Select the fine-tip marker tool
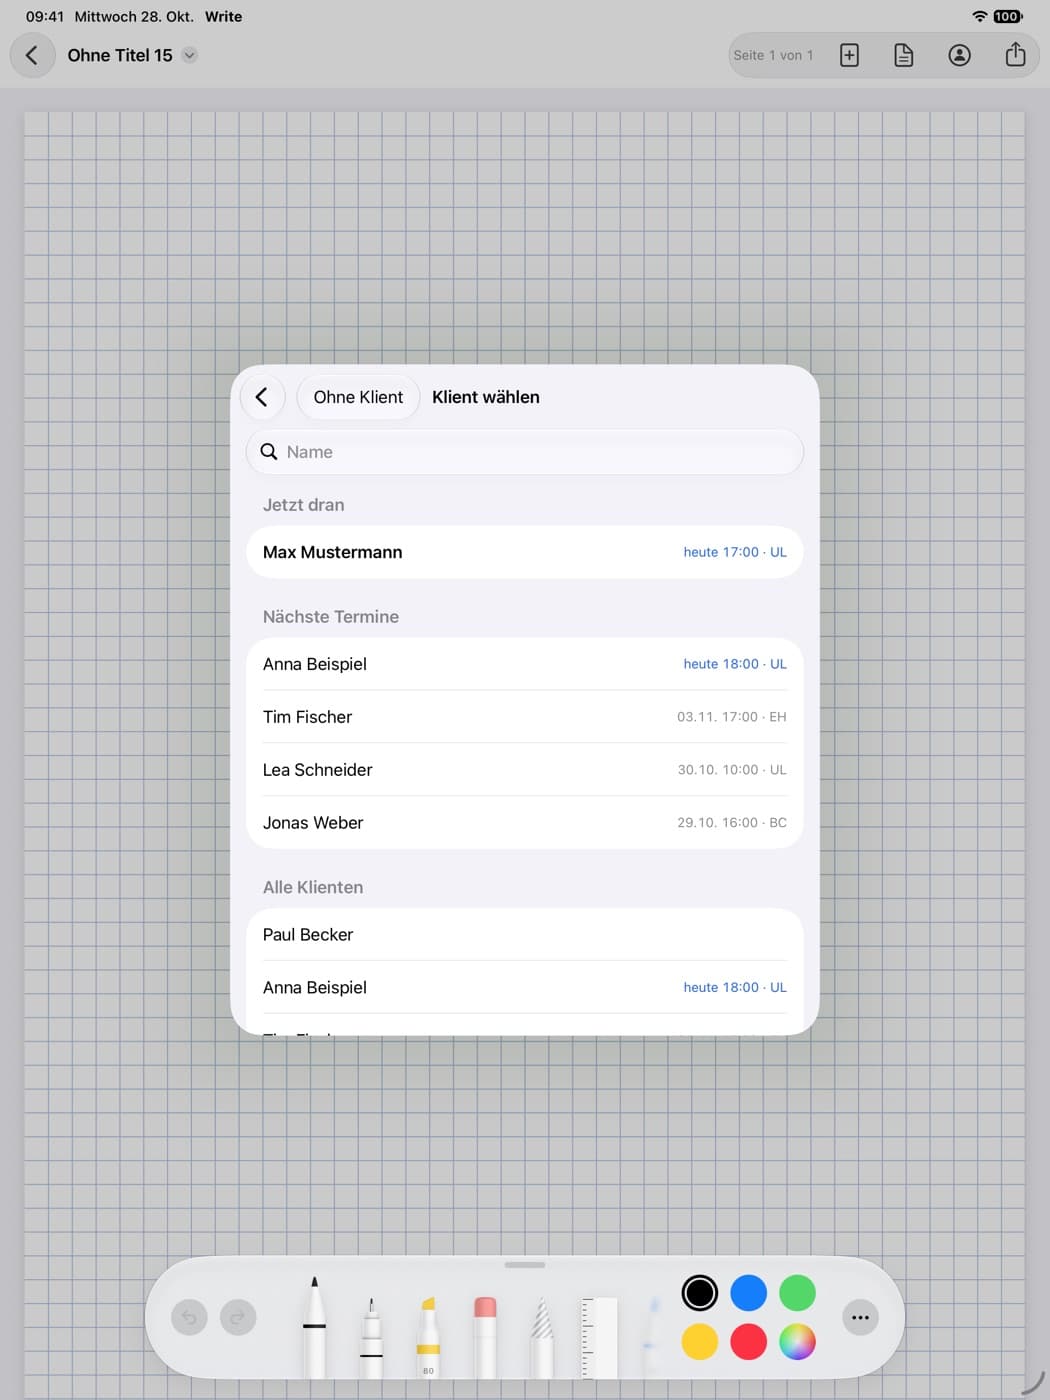Image resolution: width=1050 pixels, height=1400 pixels. tap(371, 1336)
